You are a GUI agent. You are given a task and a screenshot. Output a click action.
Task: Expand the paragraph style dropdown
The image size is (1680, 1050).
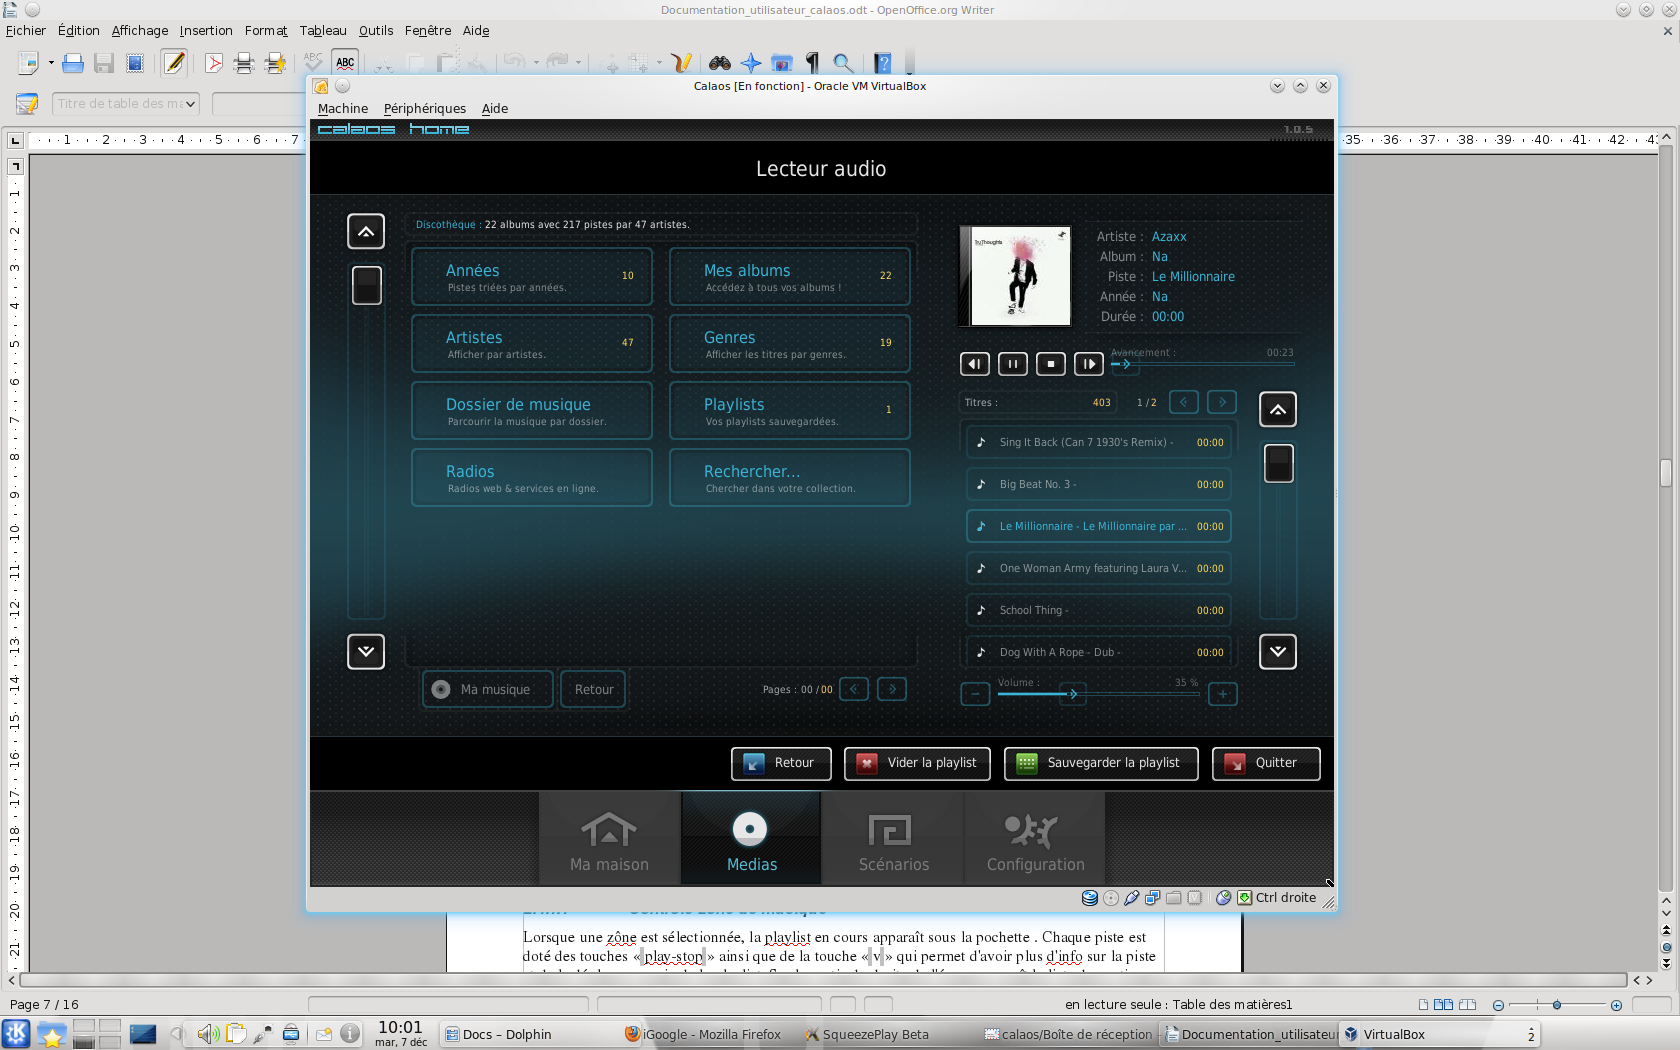pyautogui.click(x=190, y=103)
